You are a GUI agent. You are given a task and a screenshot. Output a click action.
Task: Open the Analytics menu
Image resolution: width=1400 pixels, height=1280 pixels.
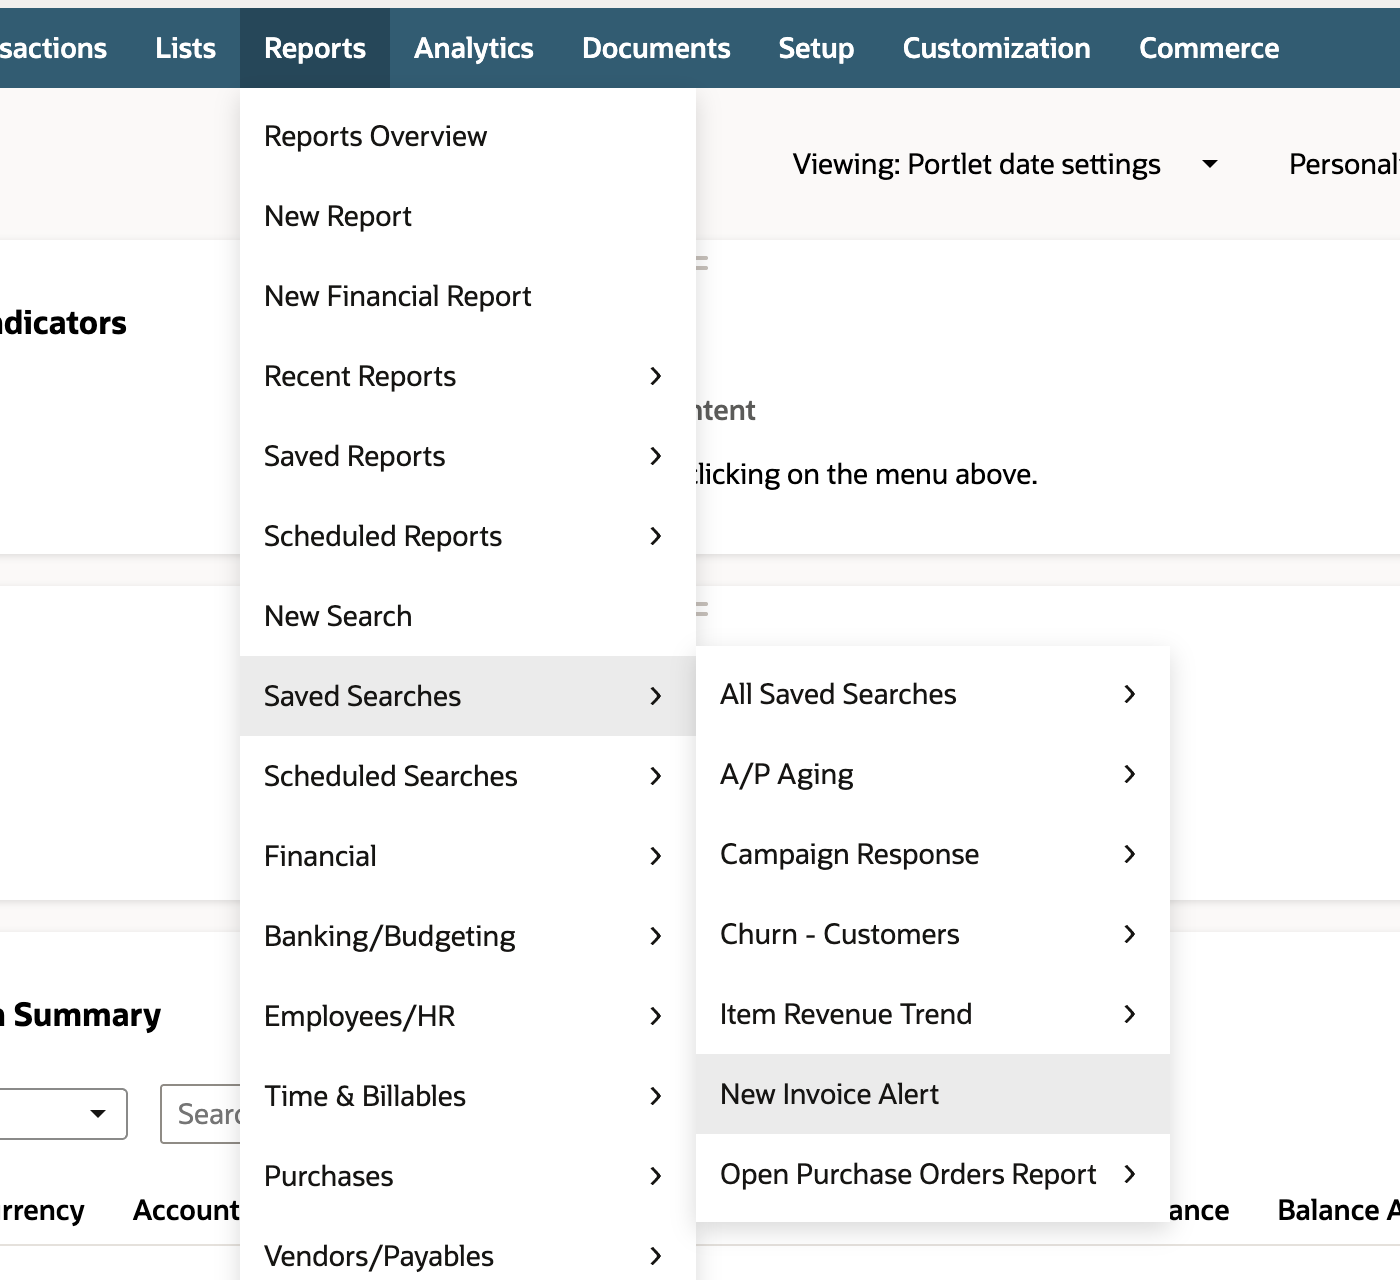click(474, 48)
